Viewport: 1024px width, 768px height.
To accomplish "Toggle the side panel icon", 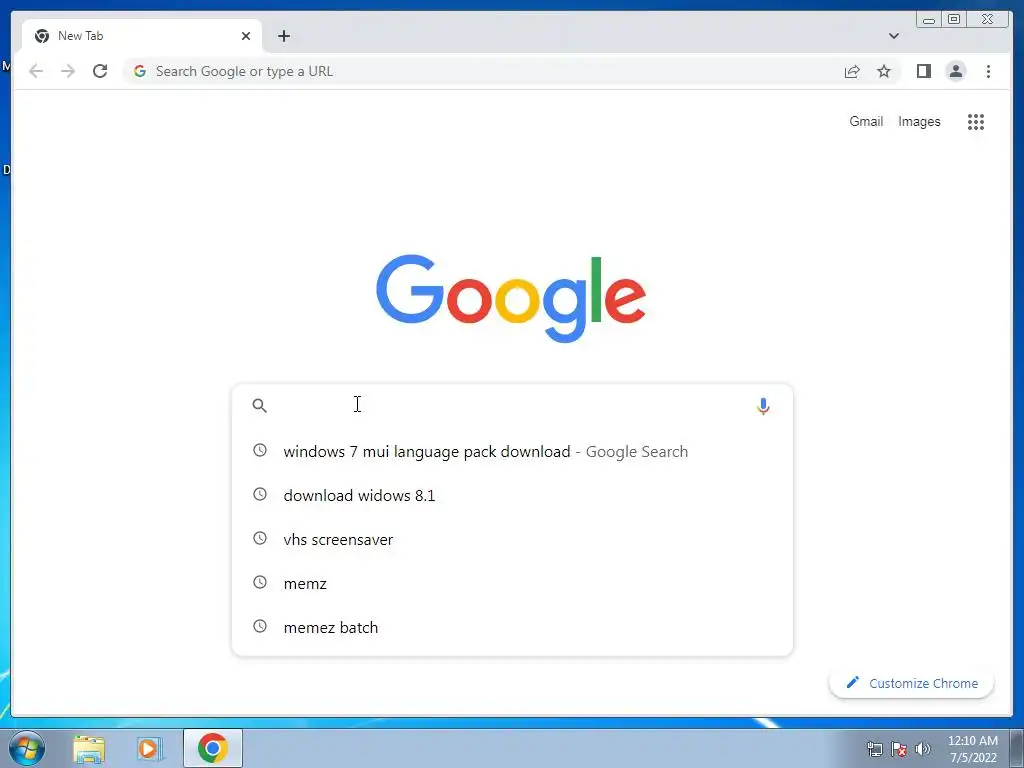I will click(923, 71).
